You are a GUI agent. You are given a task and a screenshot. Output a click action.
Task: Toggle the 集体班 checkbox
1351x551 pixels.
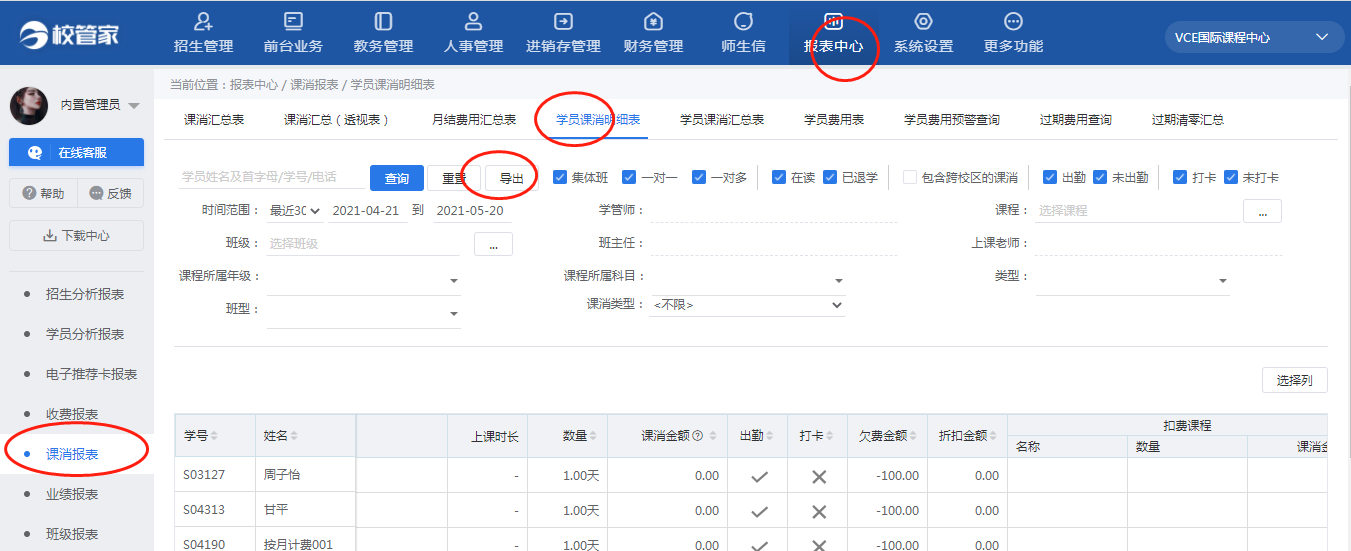(x=559, y=177)
